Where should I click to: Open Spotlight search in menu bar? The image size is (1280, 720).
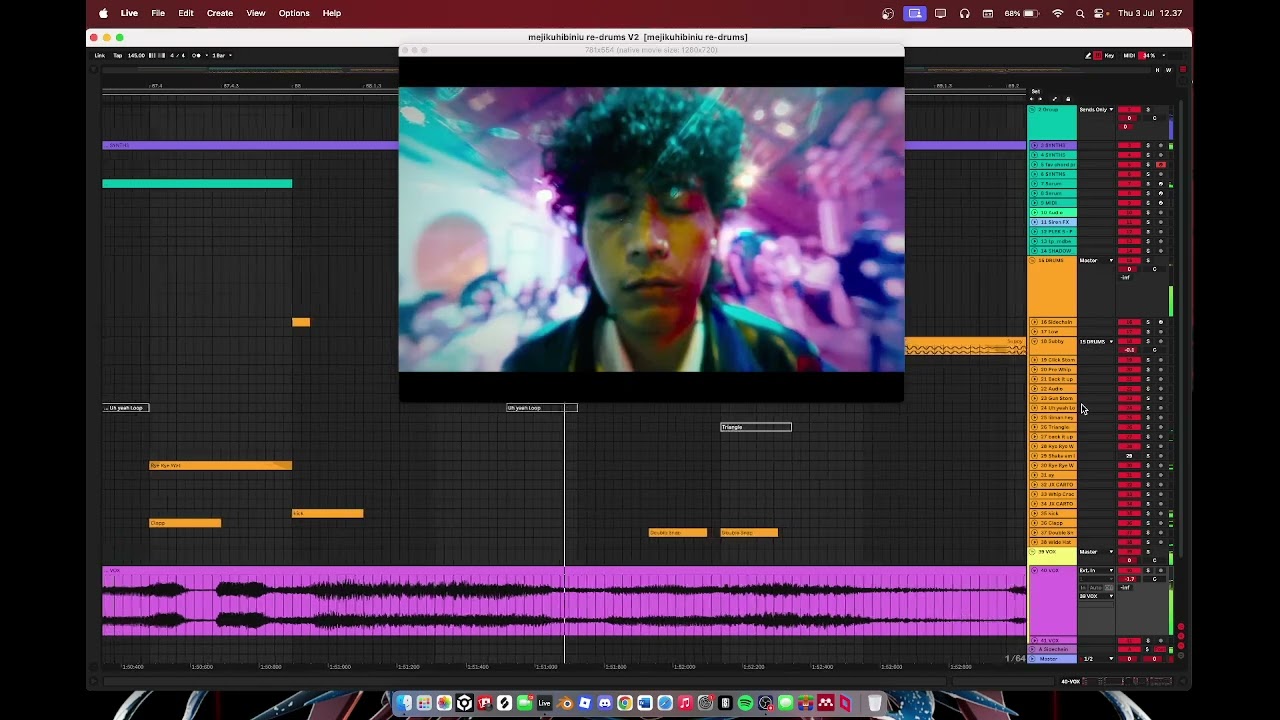tap(1080, 13)
